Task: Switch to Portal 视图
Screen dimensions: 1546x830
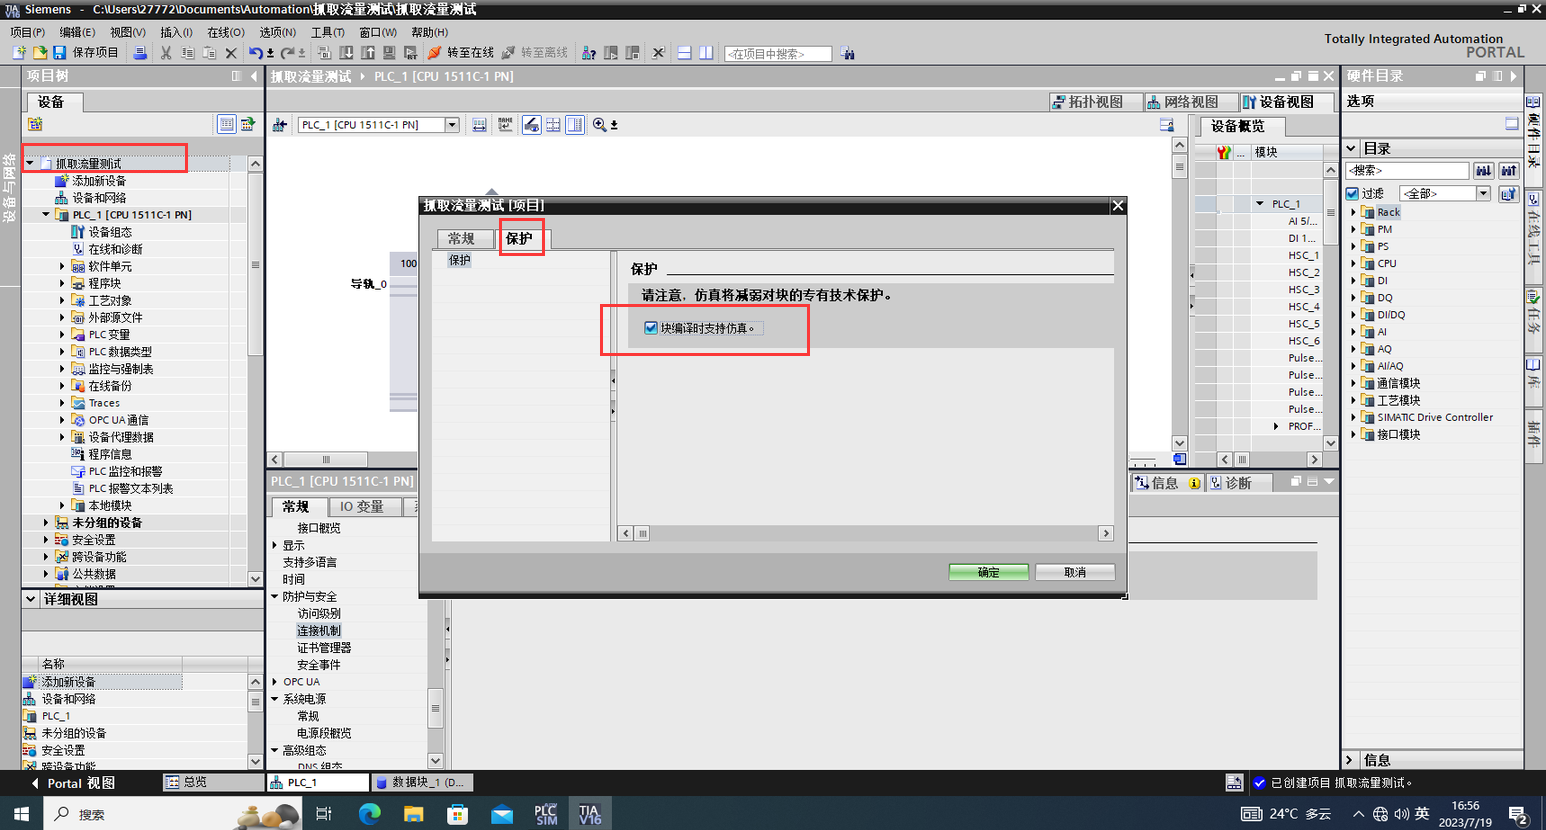Action: pos(74,783)
